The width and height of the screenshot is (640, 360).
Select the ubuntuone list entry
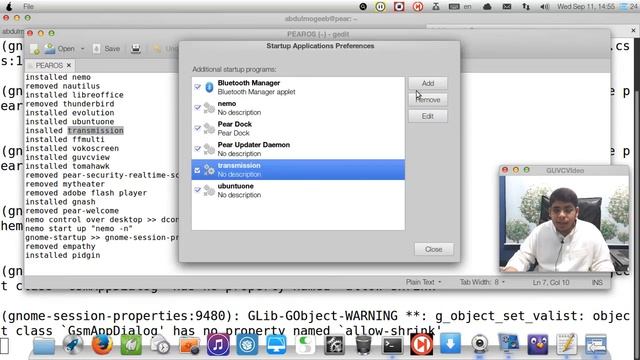[x=298, y=190]
